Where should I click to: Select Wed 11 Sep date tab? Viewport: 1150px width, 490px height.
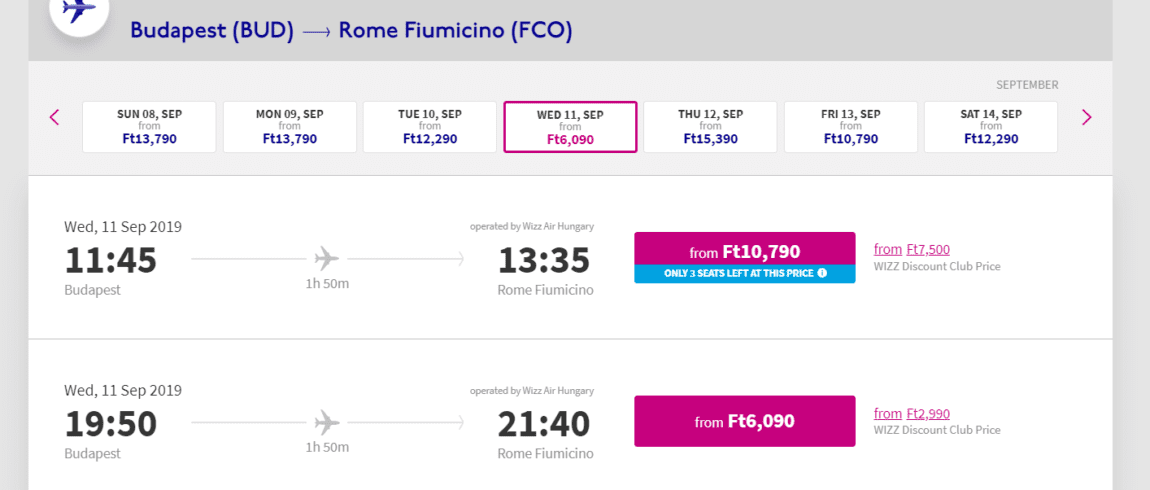570,127
